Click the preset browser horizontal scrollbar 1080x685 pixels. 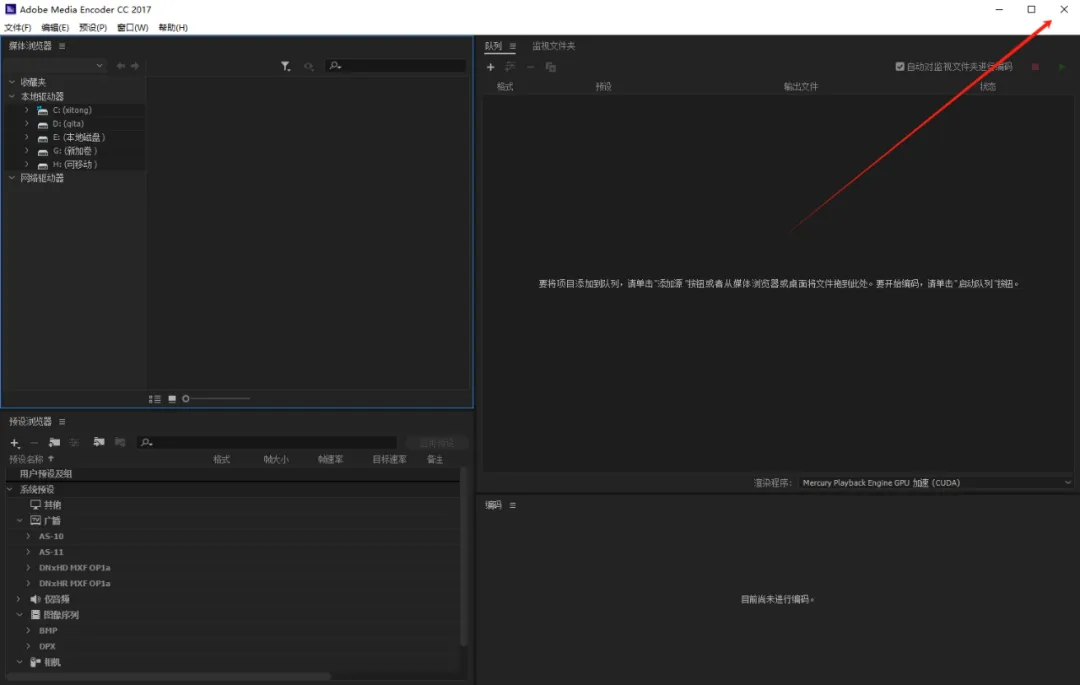click(169, 676)
